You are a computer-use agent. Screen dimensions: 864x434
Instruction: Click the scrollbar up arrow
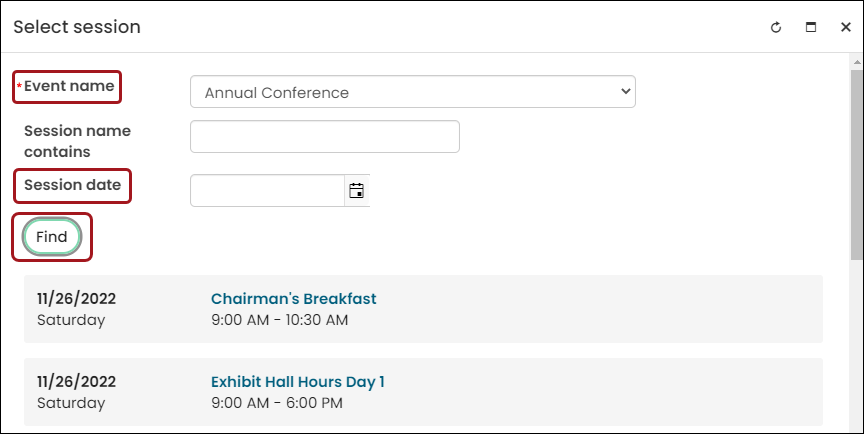856,62
